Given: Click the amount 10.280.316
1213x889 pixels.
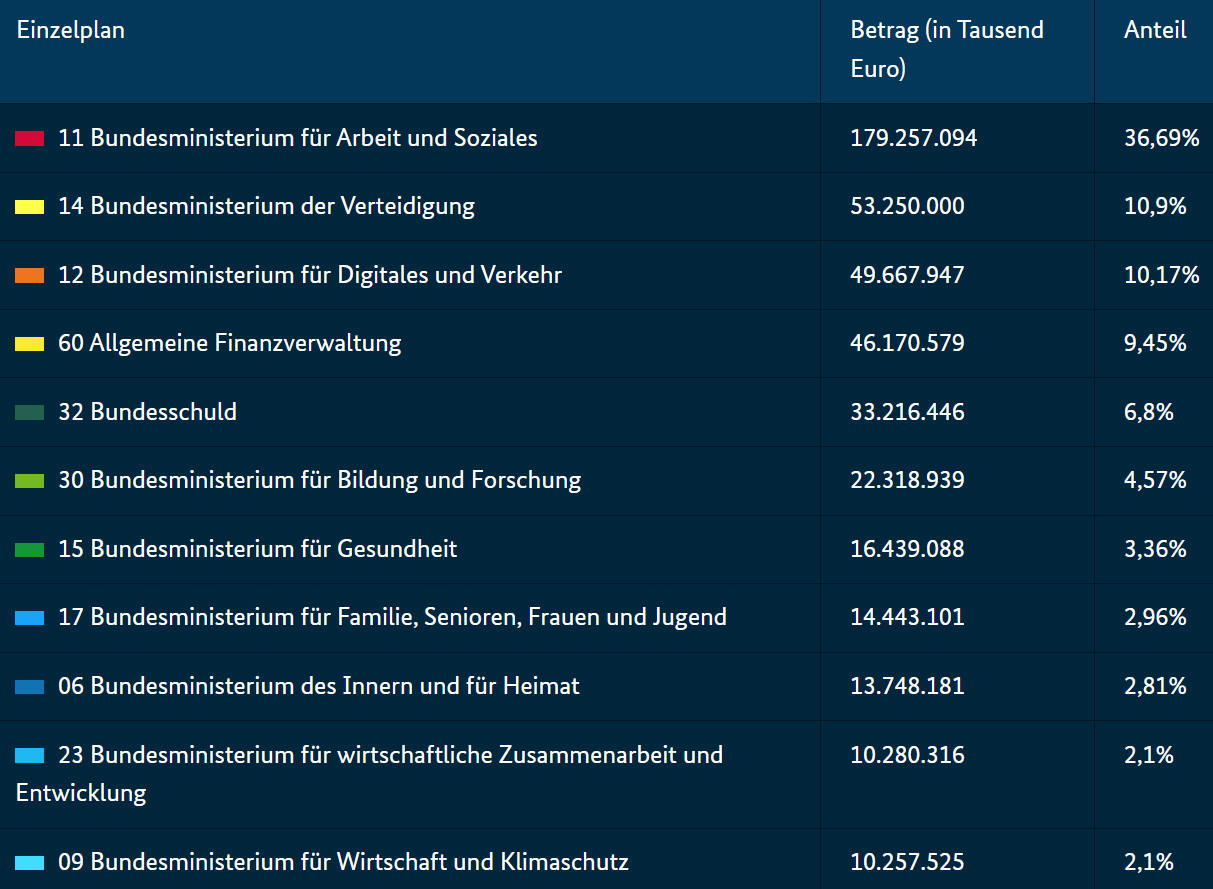Looking at the screenshot, I should click(x=908, y=755).
